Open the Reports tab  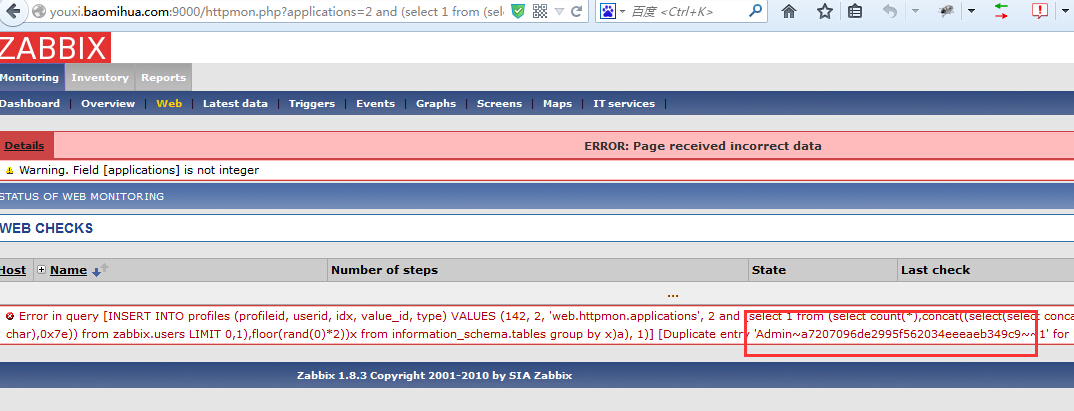164,77
